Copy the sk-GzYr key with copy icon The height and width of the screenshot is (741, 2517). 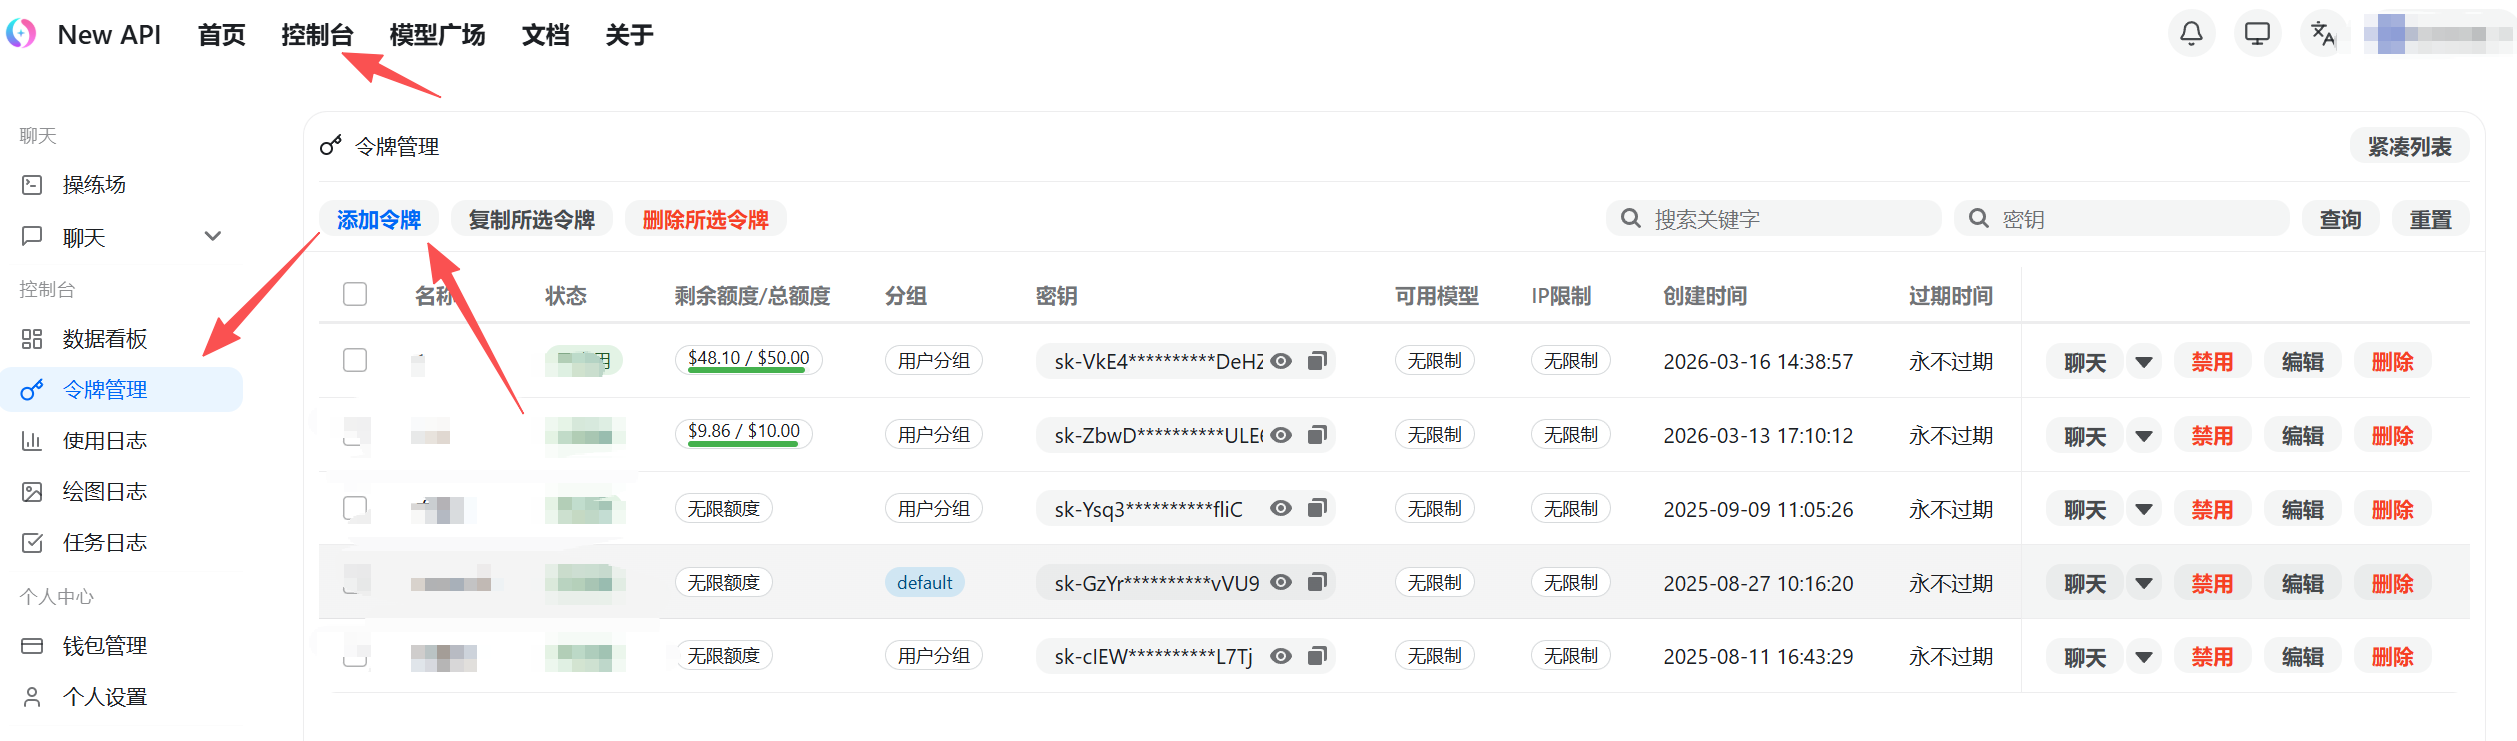(x=1317, y=582)
